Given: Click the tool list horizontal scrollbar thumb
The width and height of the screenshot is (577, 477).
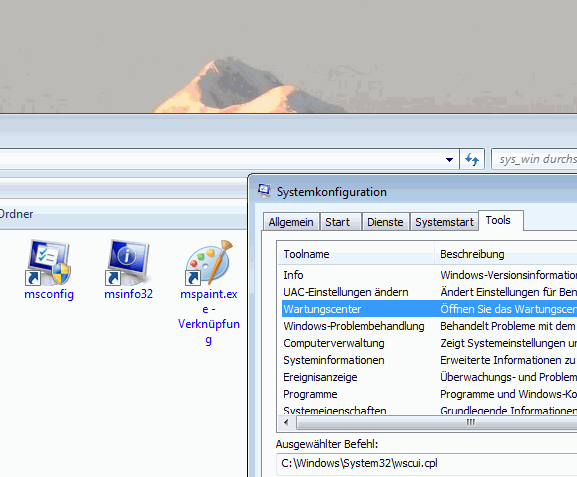Looking at the screenshot, I should point(437,423).
